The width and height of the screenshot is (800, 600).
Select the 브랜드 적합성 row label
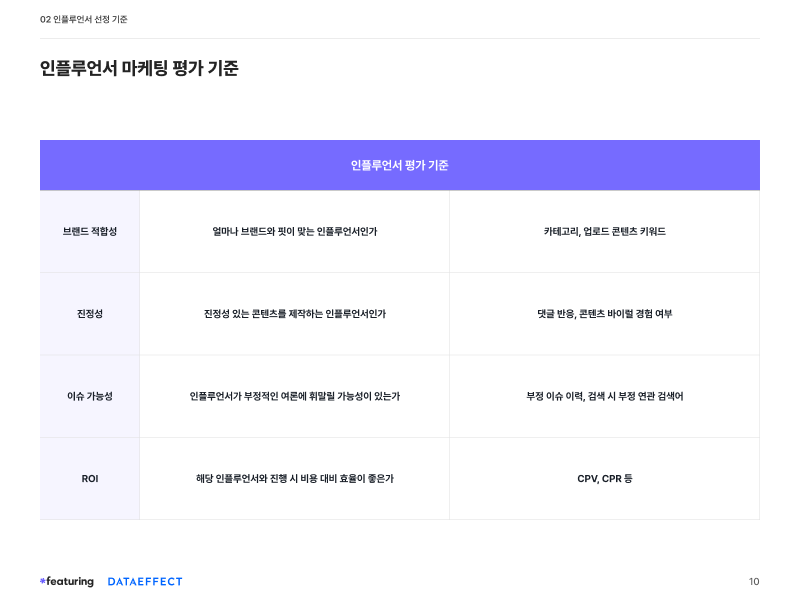(90, 232)
